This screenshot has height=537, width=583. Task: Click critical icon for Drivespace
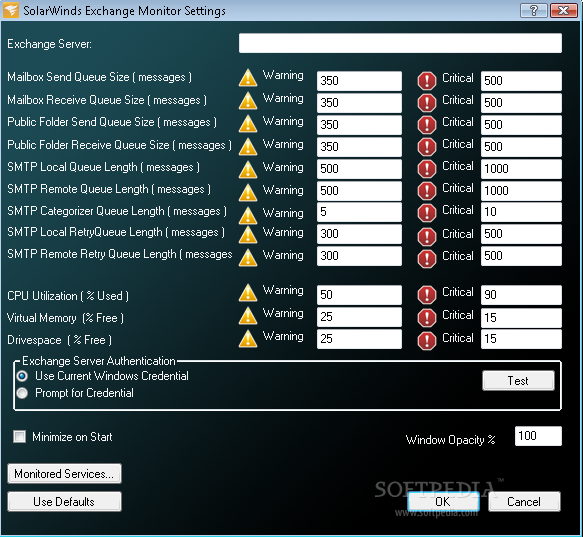[x=427, y=340]
